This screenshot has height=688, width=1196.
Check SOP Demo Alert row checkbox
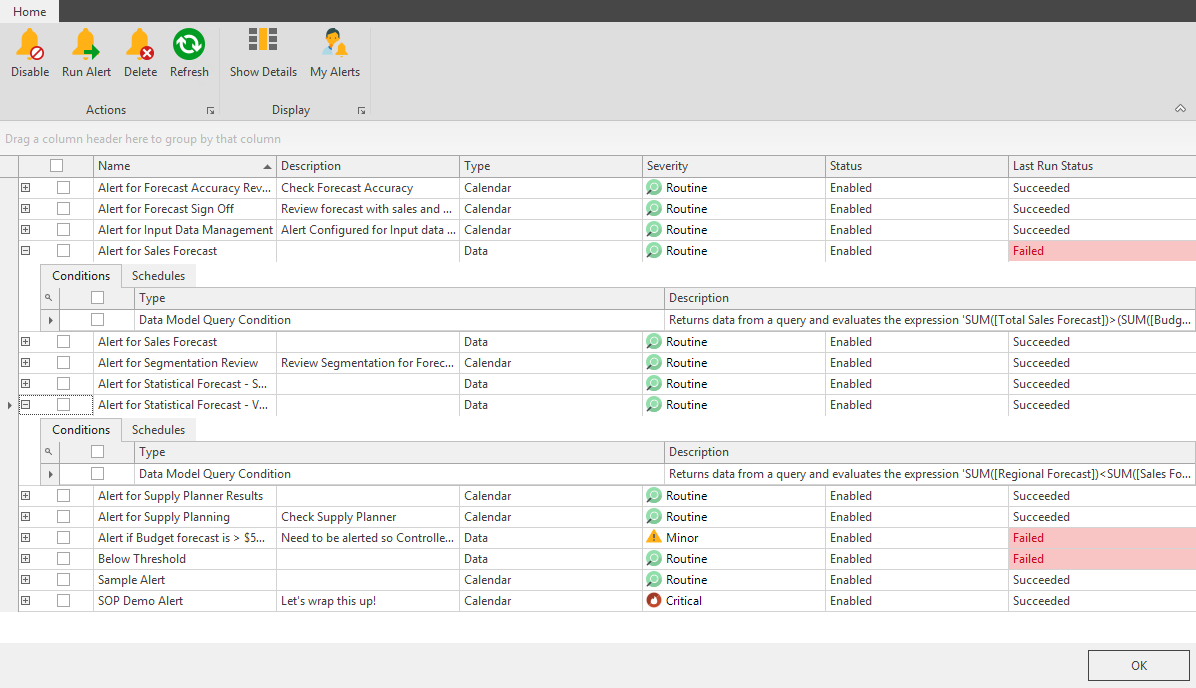(63, 600)
